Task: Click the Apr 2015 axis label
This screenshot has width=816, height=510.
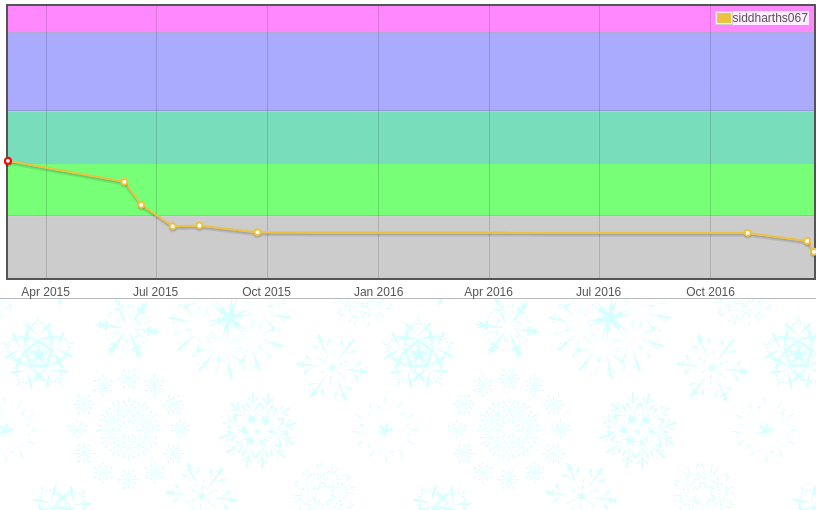Action: pyautogui.click(x=45, y=292)
